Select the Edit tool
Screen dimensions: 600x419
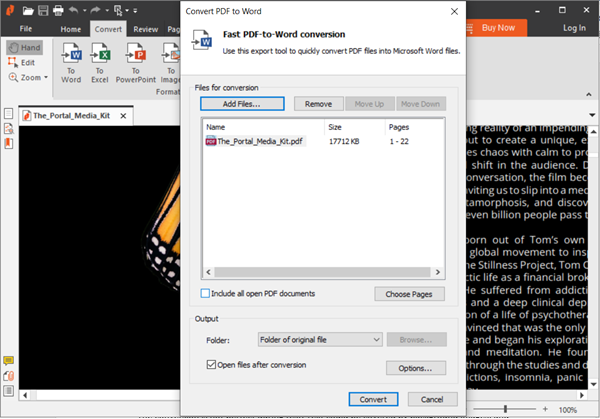click(x=21, y=62)
